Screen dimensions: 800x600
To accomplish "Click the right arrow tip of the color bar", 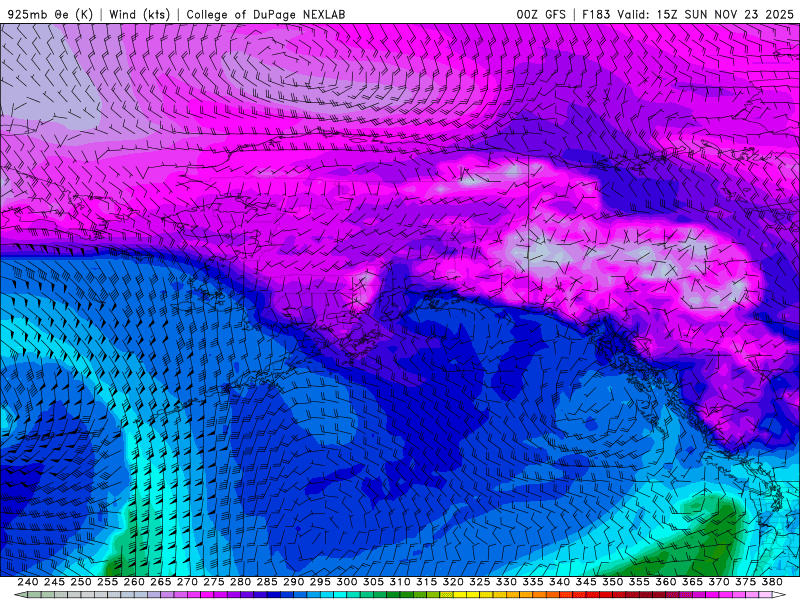I will point(780,595).
